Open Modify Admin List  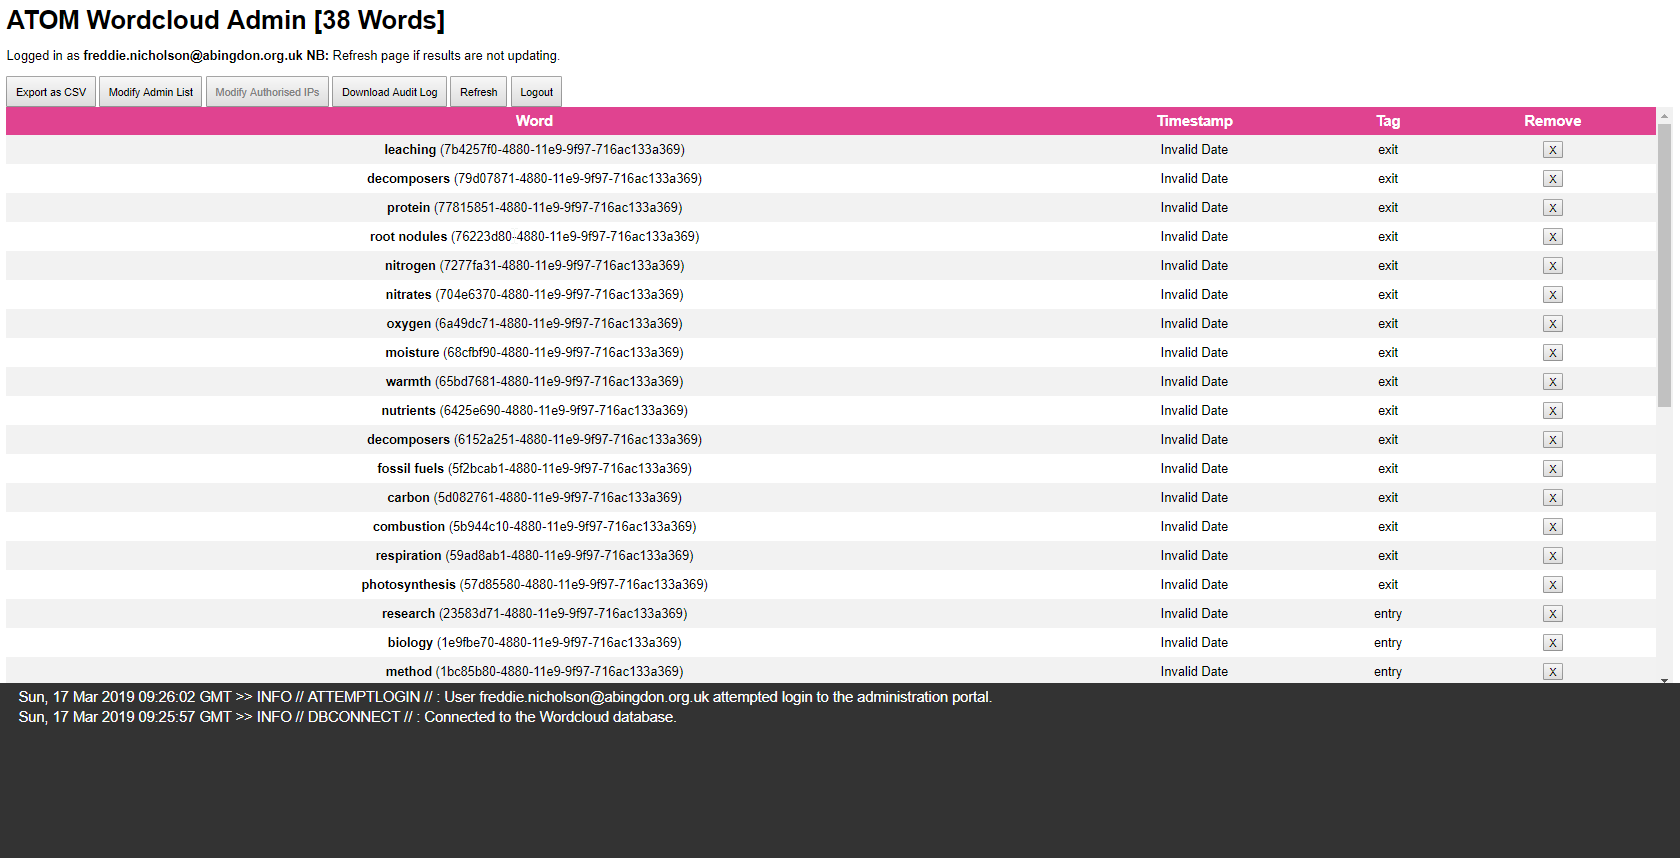tap(151, 92)
